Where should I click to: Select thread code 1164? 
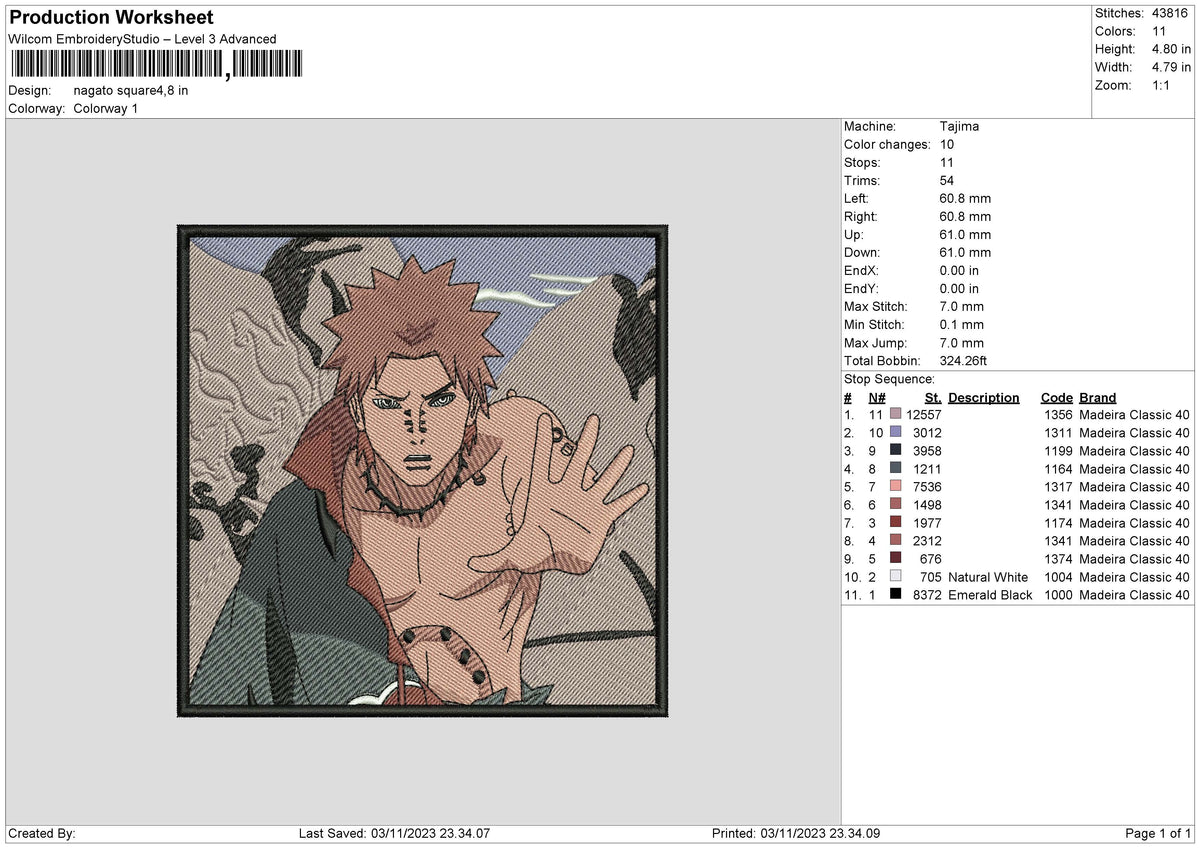1058,469
